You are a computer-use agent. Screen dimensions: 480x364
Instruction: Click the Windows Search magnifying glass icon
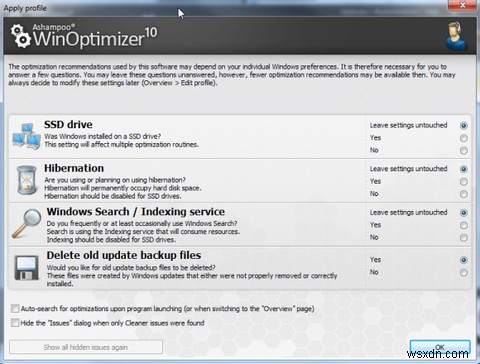coord(27,223)
